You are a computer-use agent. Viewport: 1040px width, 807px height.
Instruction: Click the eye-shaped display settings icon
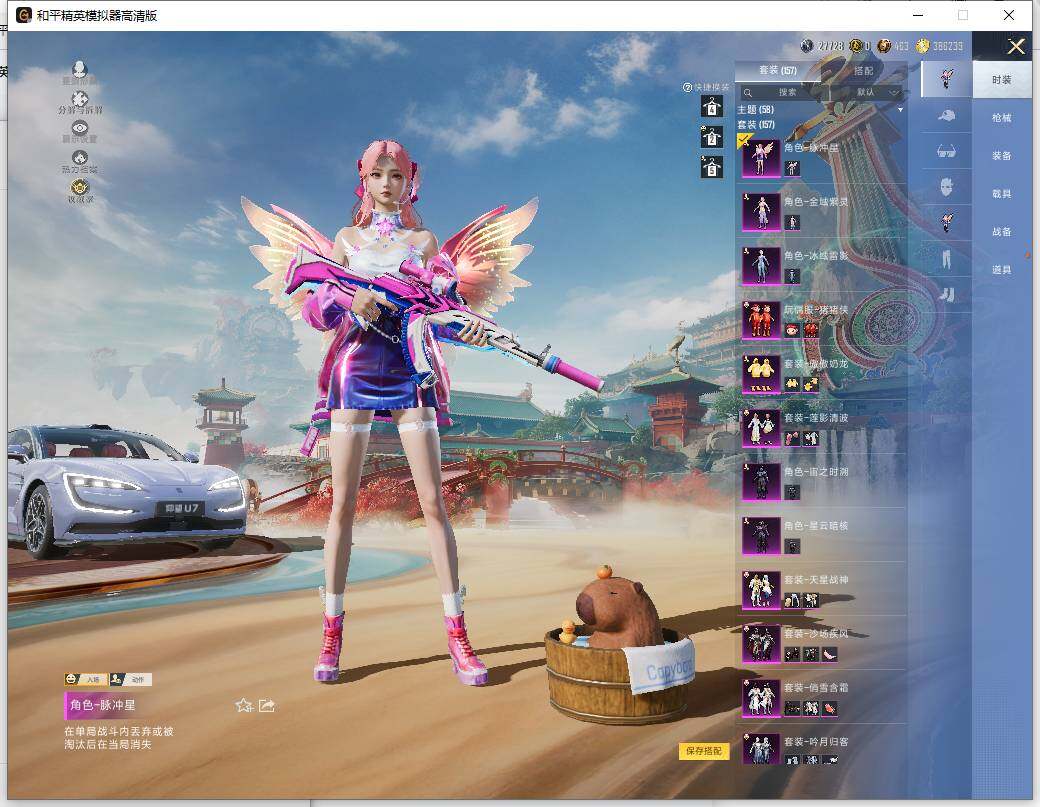point(80,128)
